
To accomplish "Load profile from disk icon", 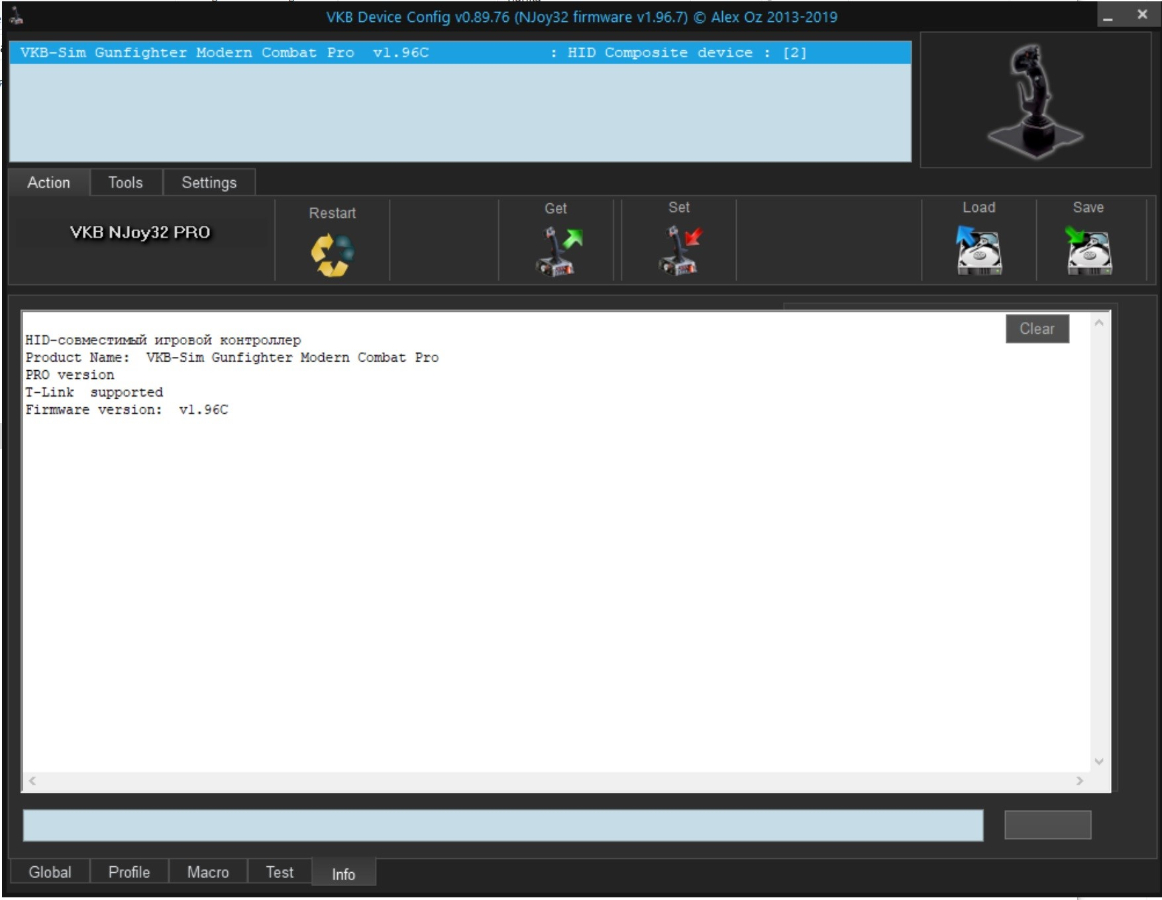I will [978, 250].
